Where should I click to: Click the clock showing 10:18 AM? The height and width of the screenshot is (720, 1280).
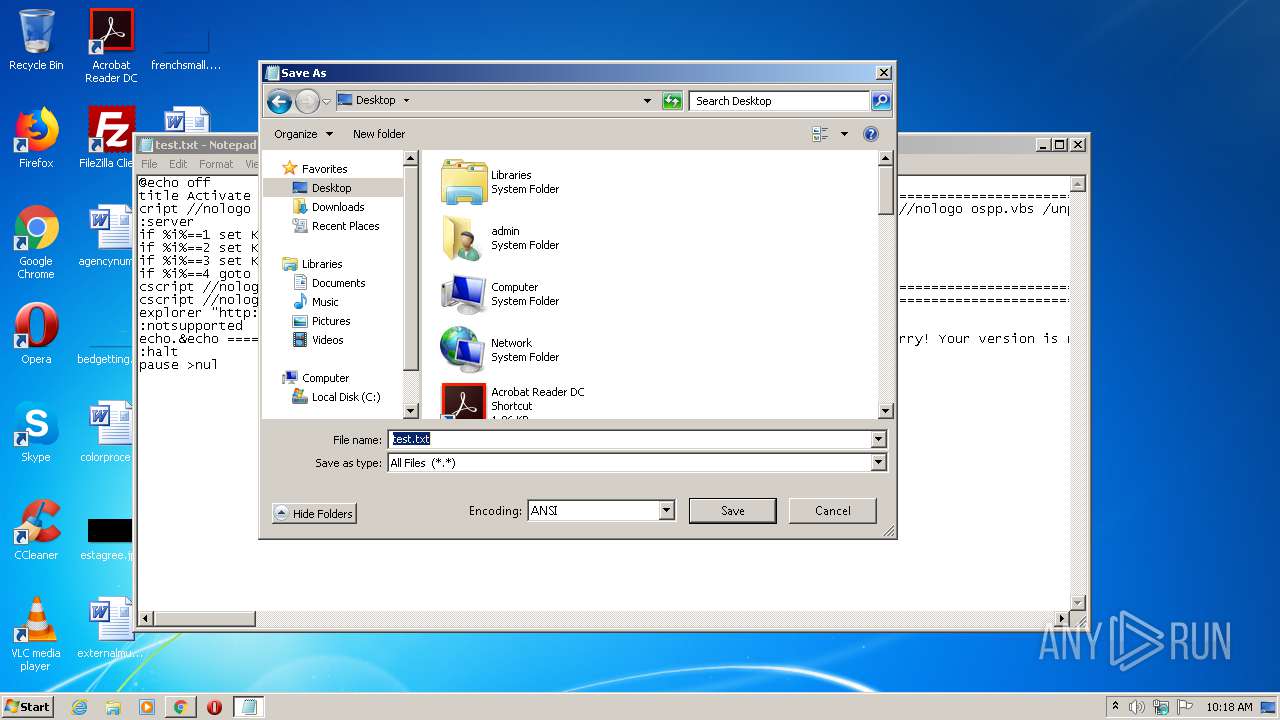tap(1229, 707)
